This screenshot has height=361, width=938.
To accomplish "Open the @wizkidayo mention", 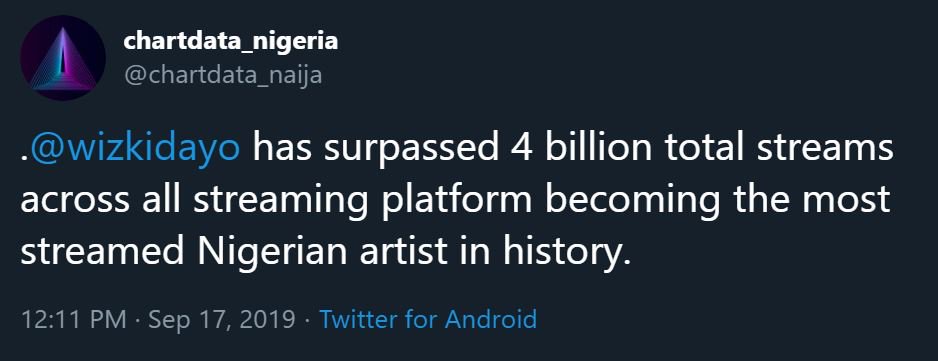I will click(135, 148).
